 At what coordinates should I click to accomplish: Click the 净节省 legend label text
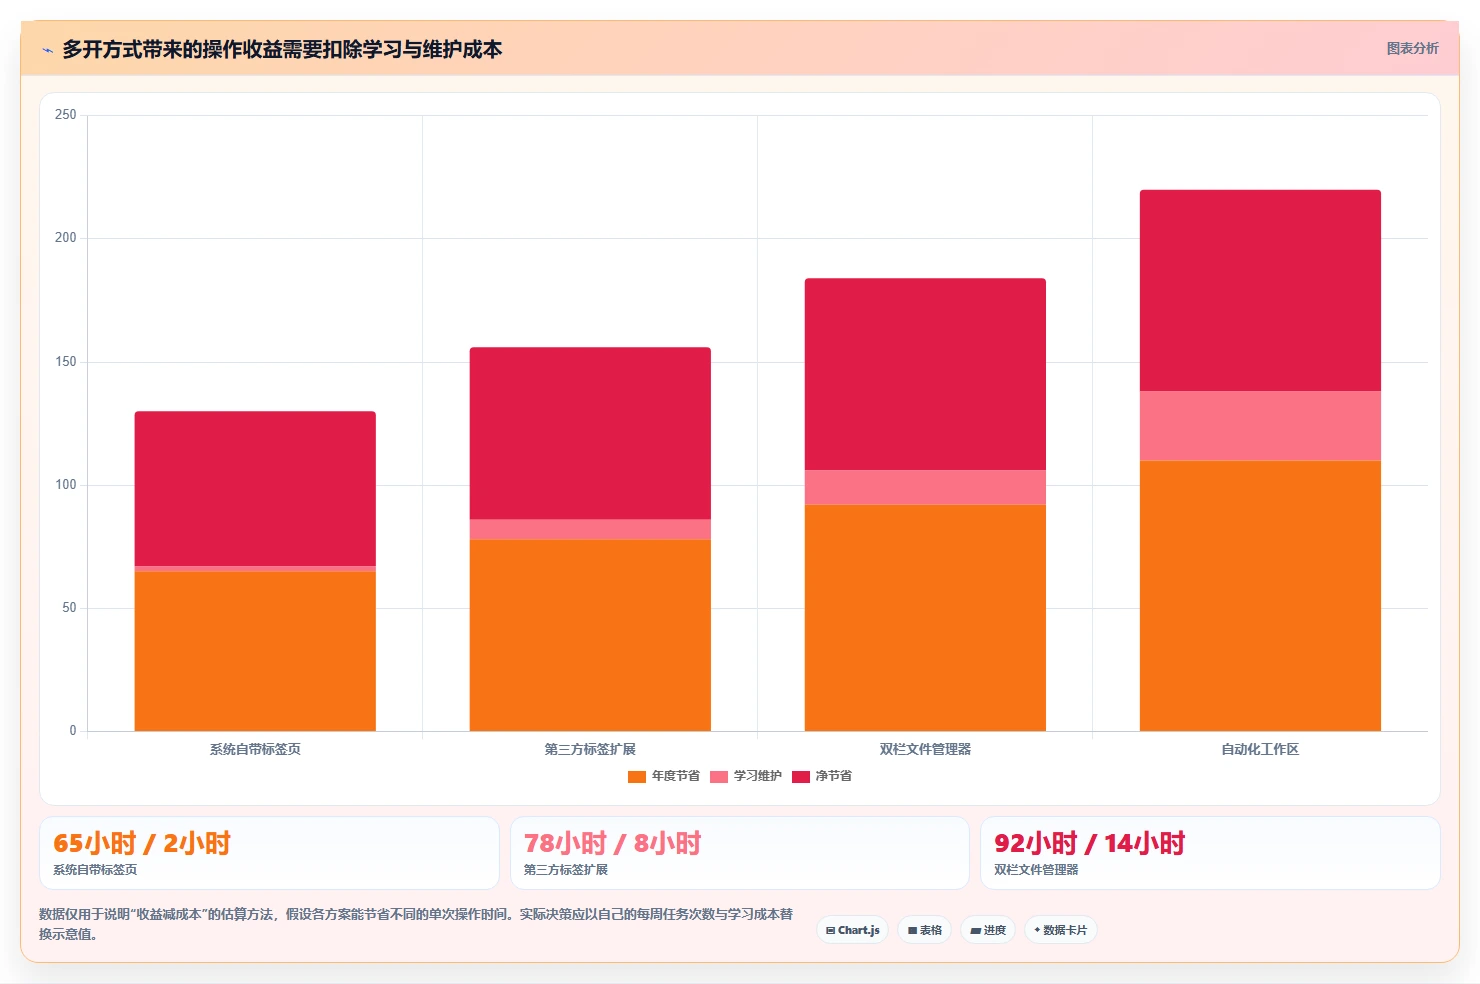(834, 776)
